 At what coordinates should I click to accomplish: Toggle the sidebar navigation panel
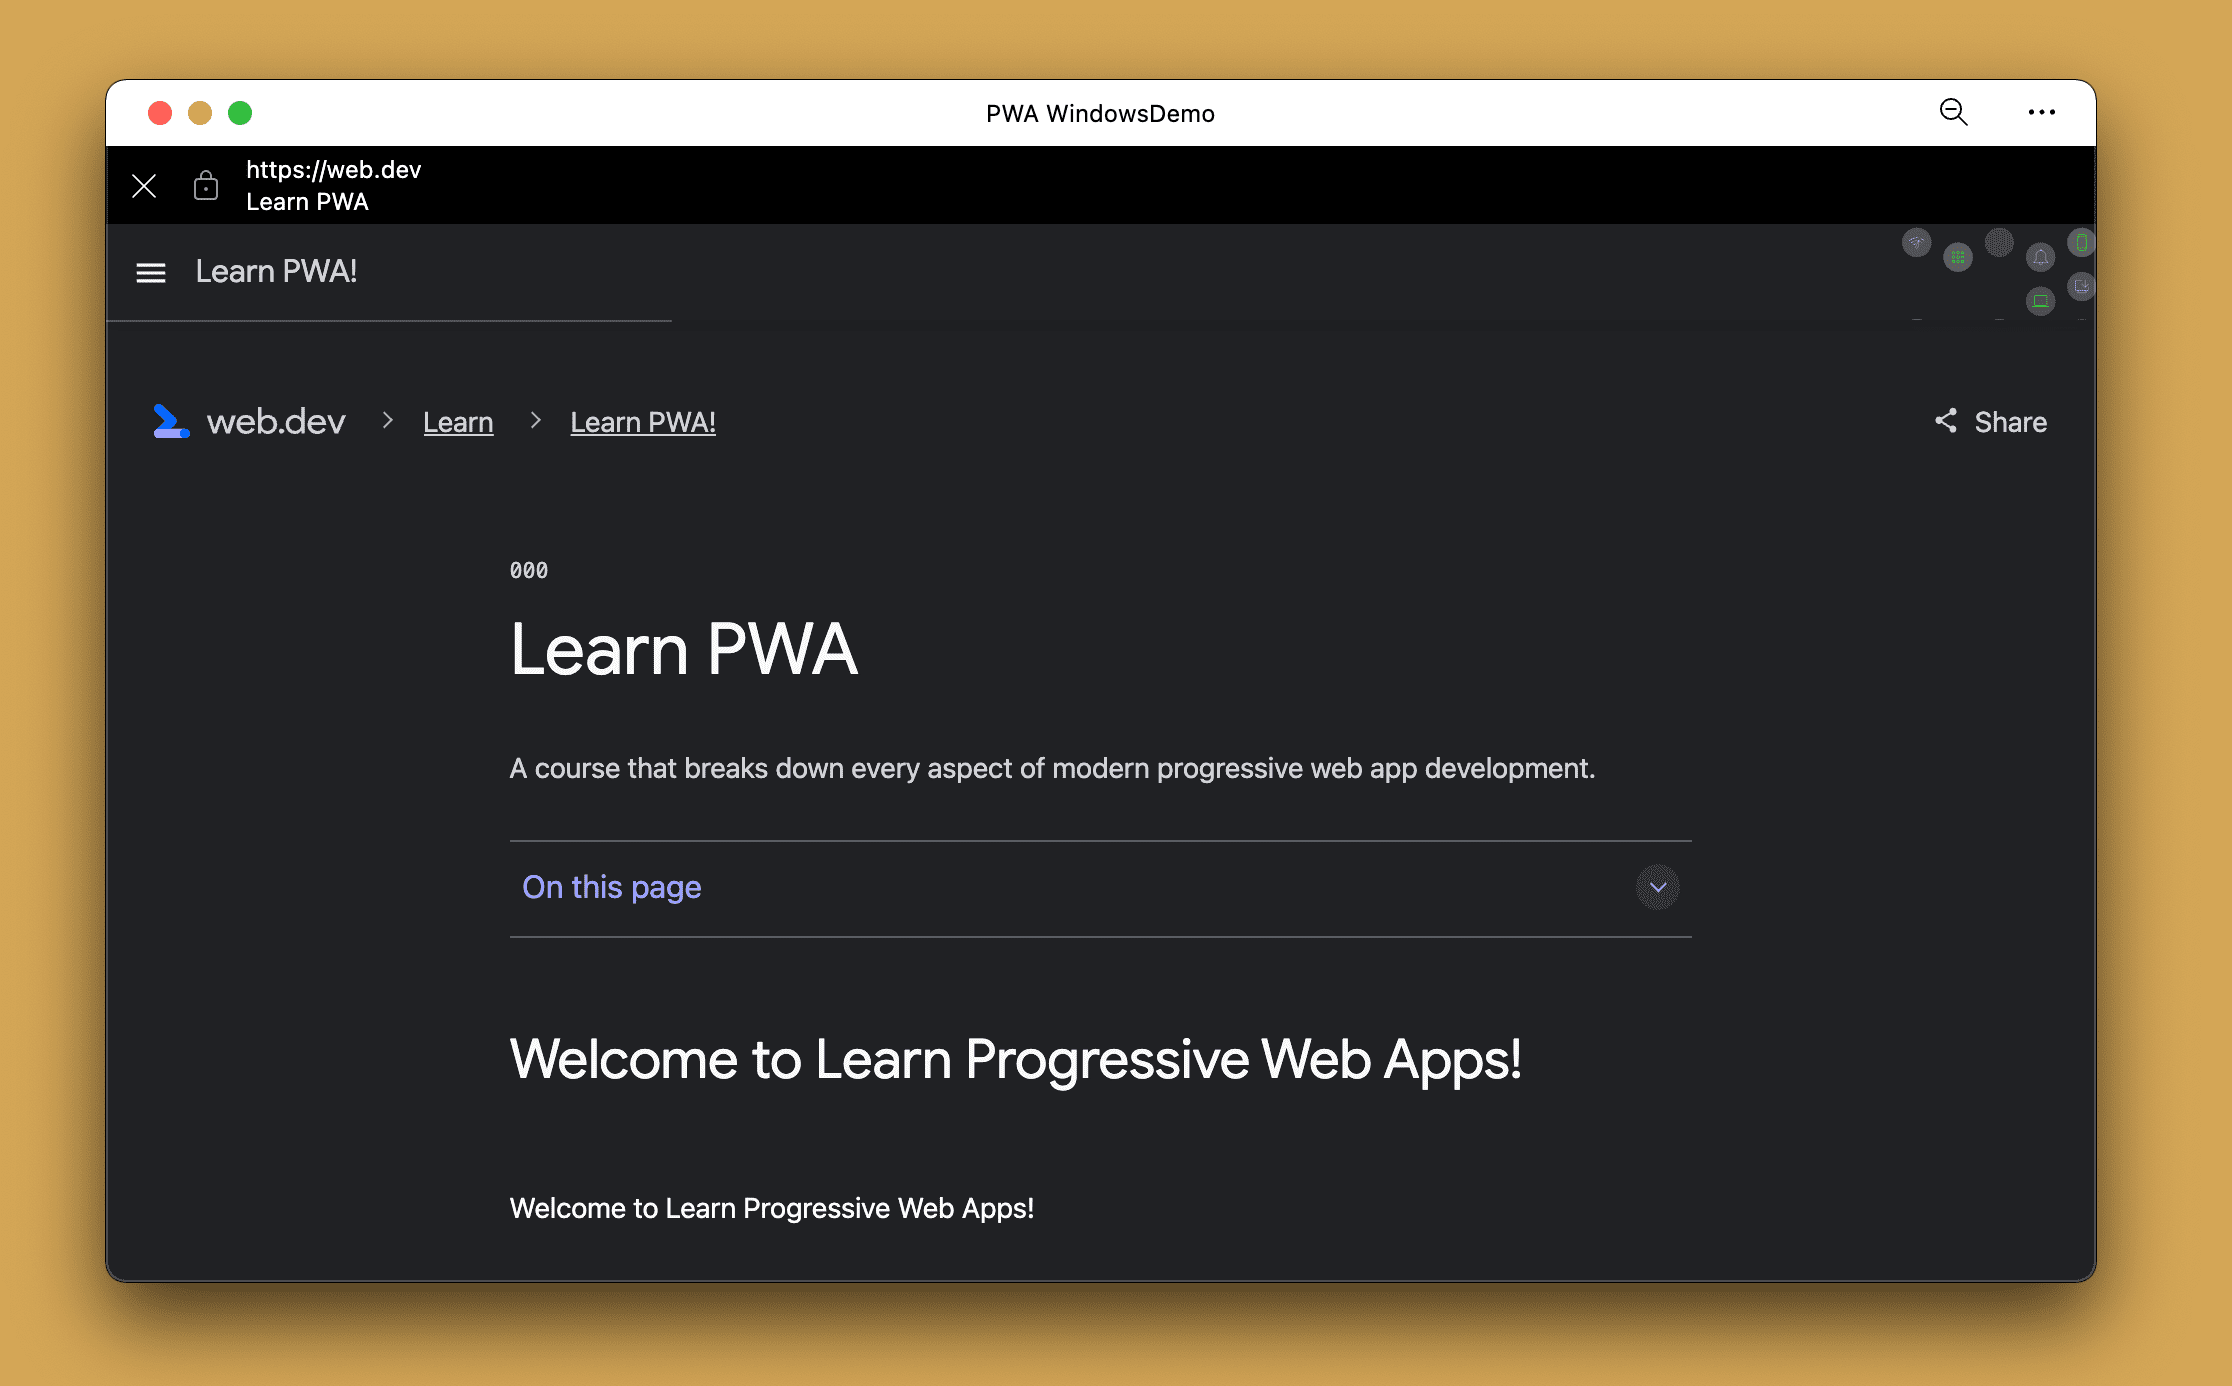[x=150, y=271]
